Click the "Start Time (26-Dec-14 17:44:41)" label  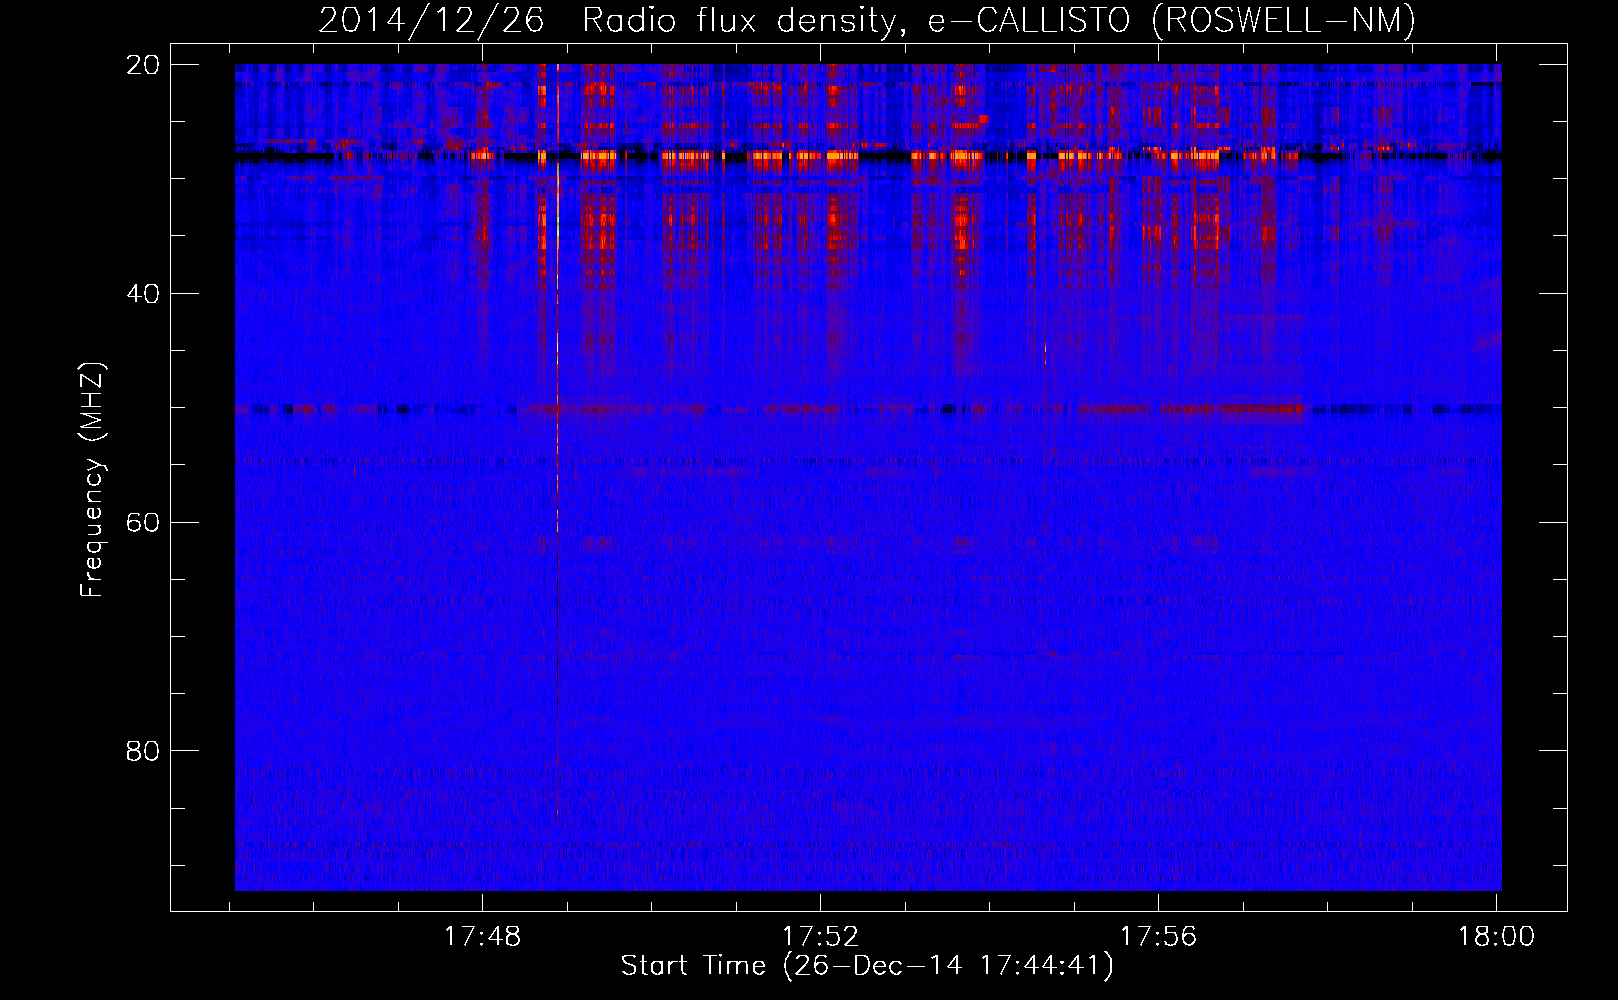click(867, 966)
